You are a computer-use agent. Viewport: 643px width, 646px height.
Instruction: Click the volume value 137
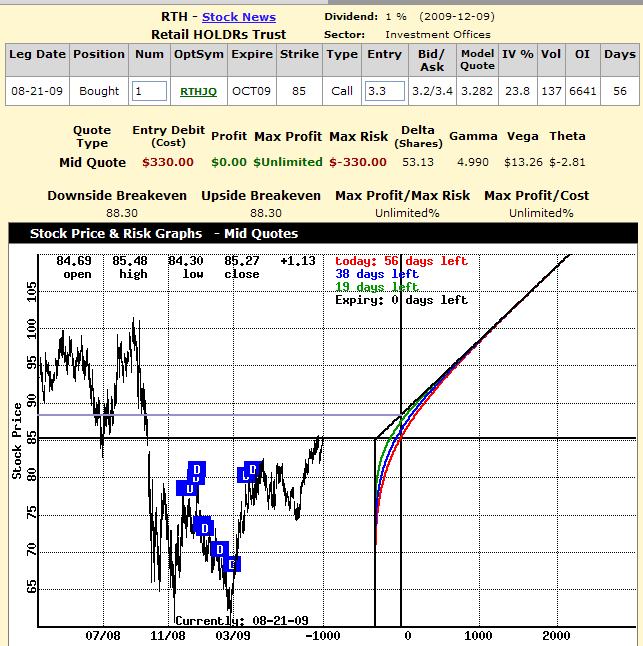551,91
